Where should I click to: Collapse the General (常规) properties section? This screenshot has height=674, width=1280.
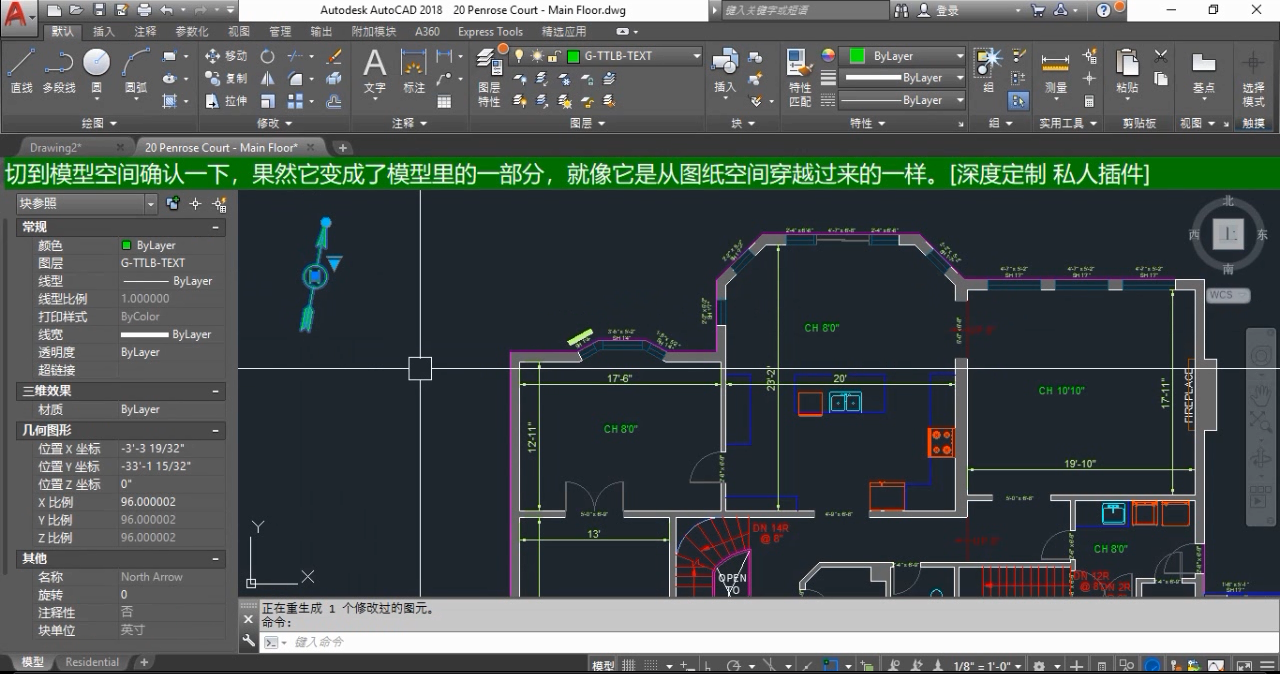[x=216, y=227]
